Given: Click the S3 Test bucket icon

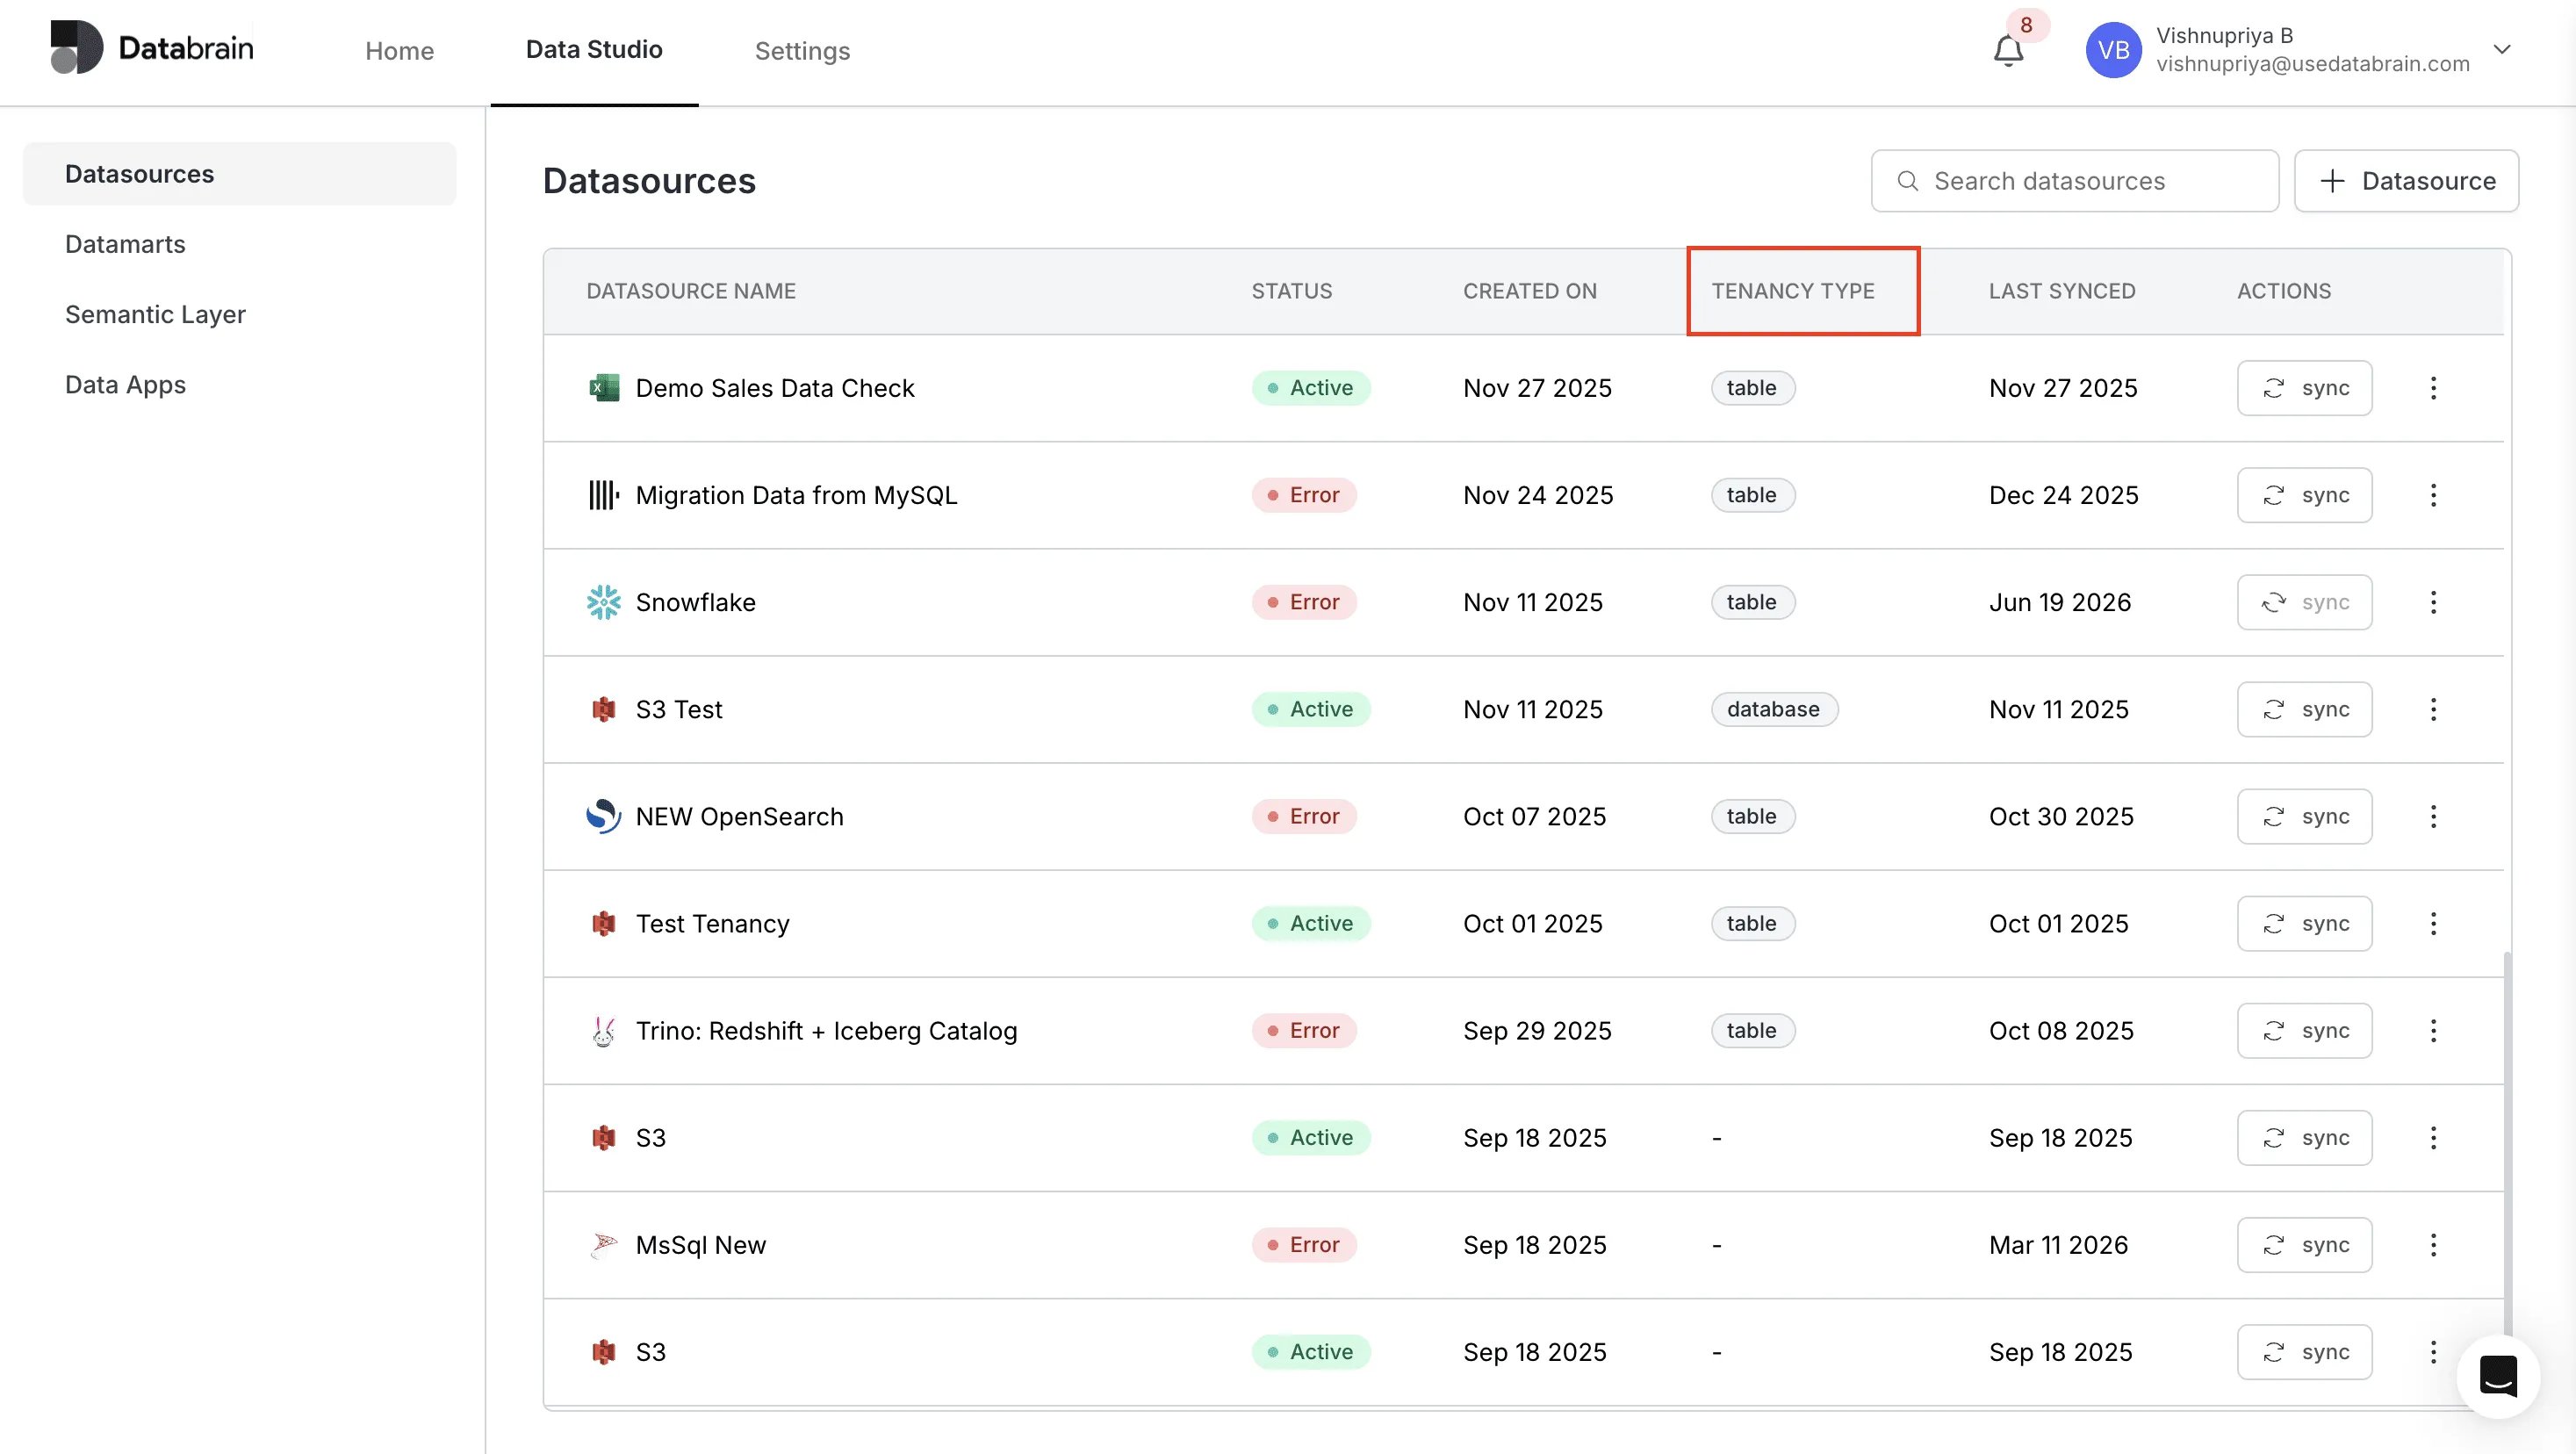Looking at the screenshot, I should (604, 709).
